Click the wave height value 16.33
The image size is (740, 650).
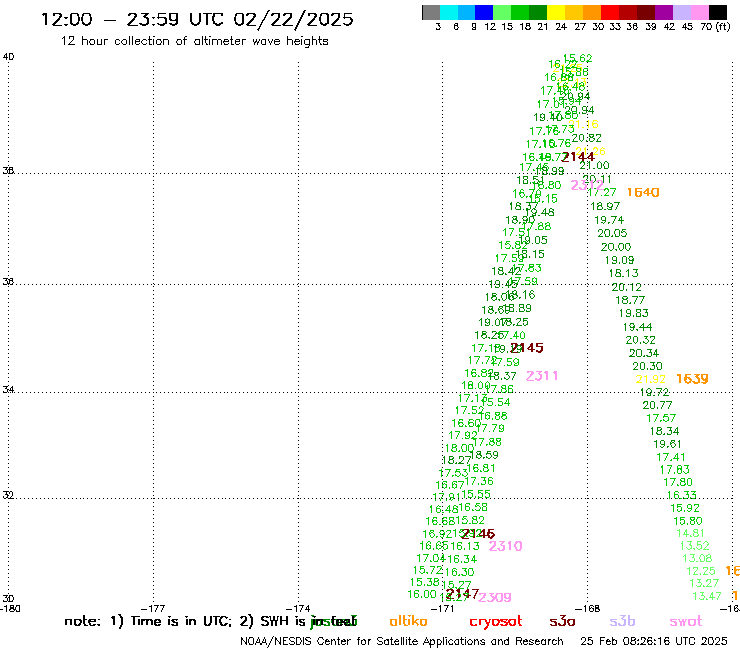(x=681, y=495)
